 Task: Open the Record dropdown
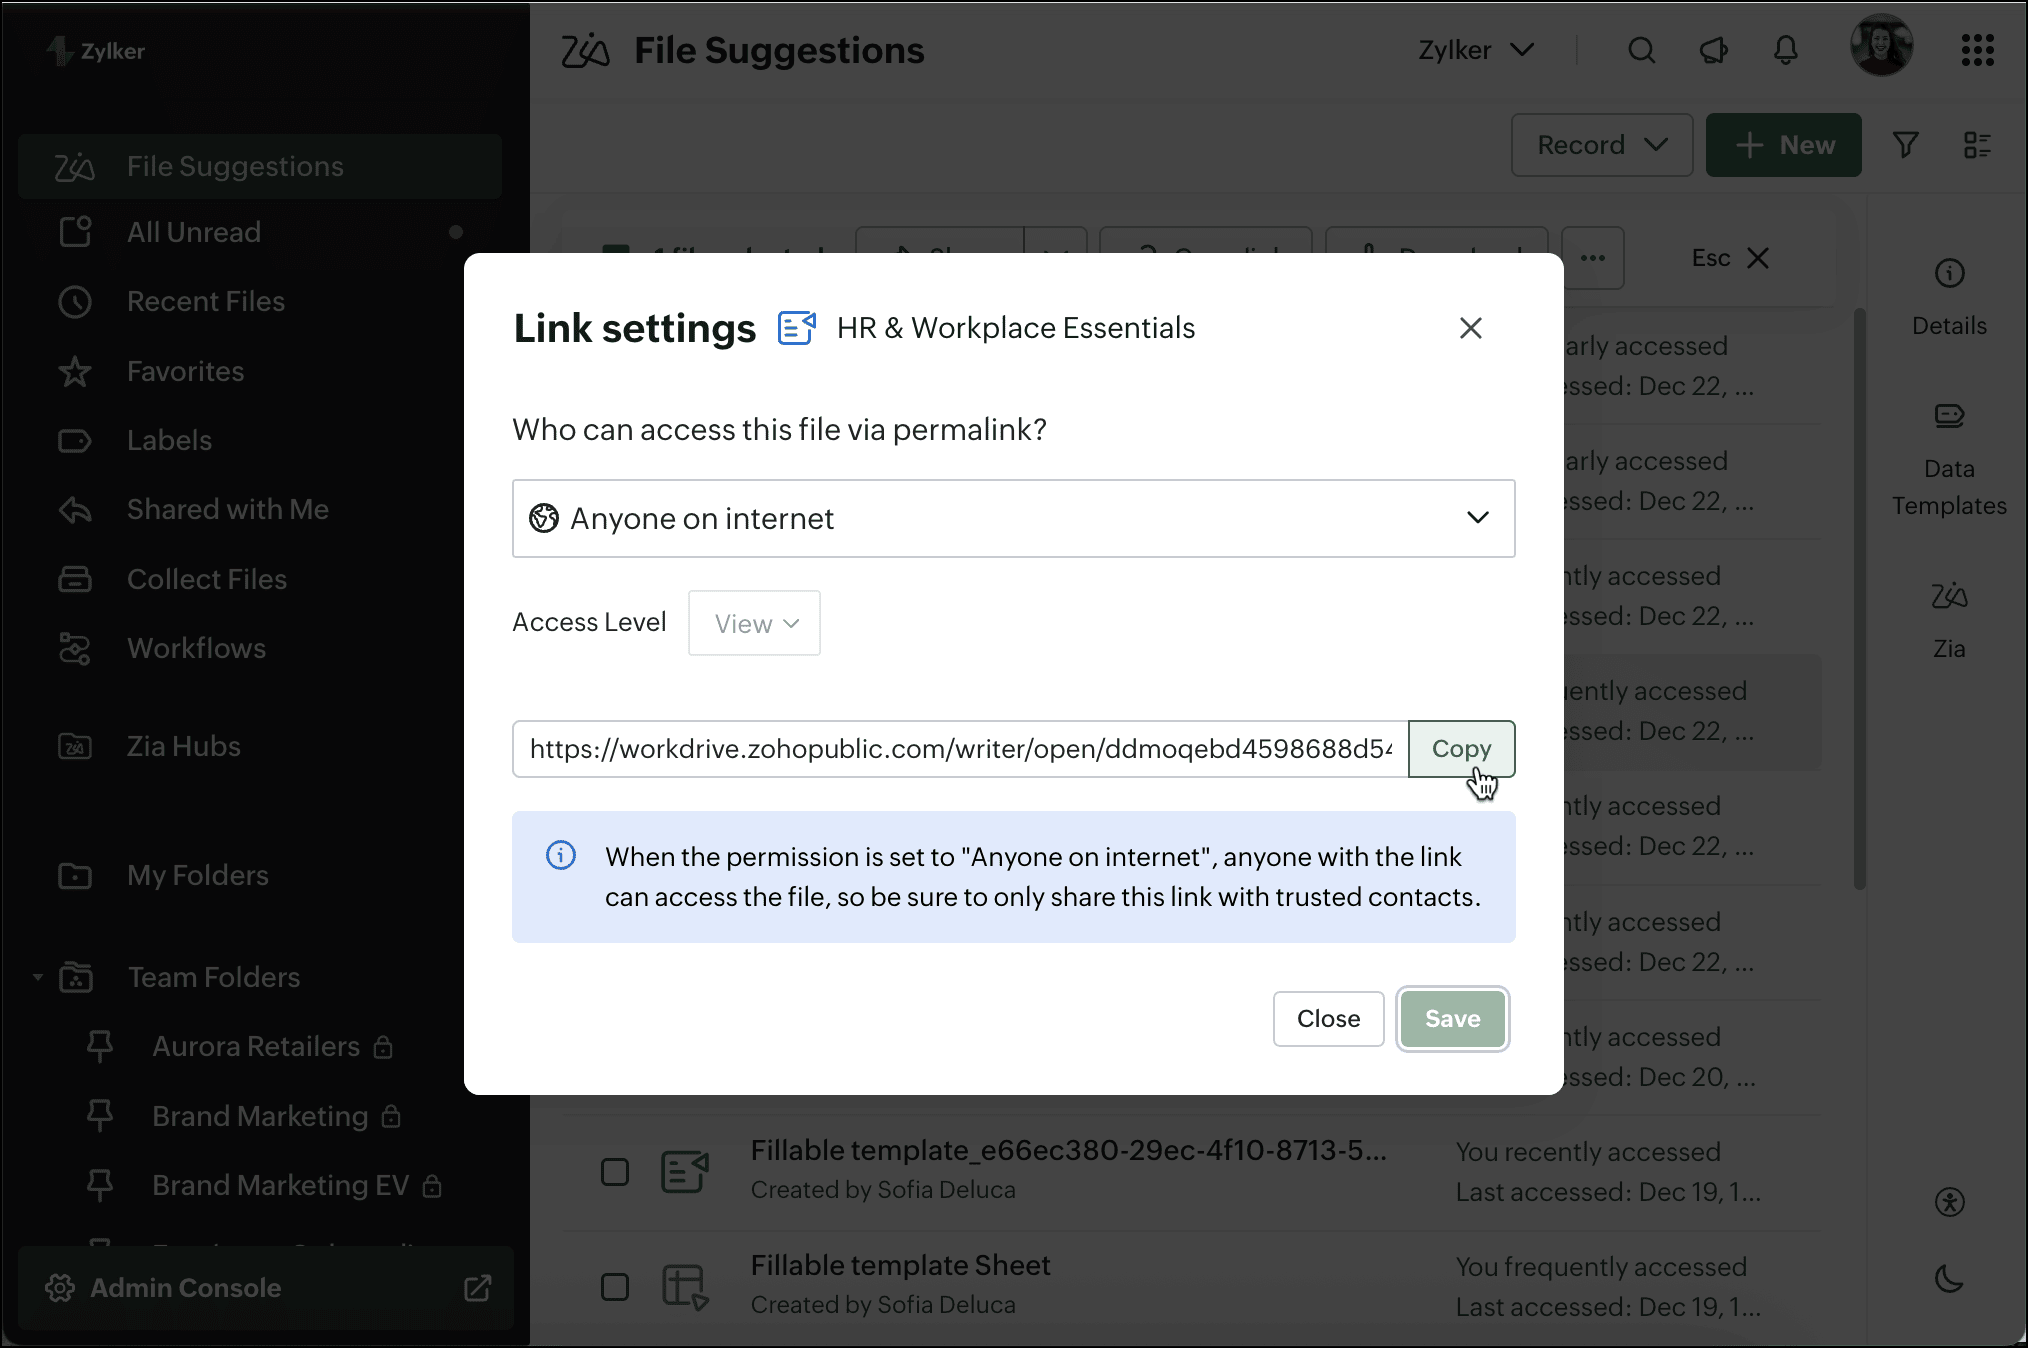pos(1601,146)
